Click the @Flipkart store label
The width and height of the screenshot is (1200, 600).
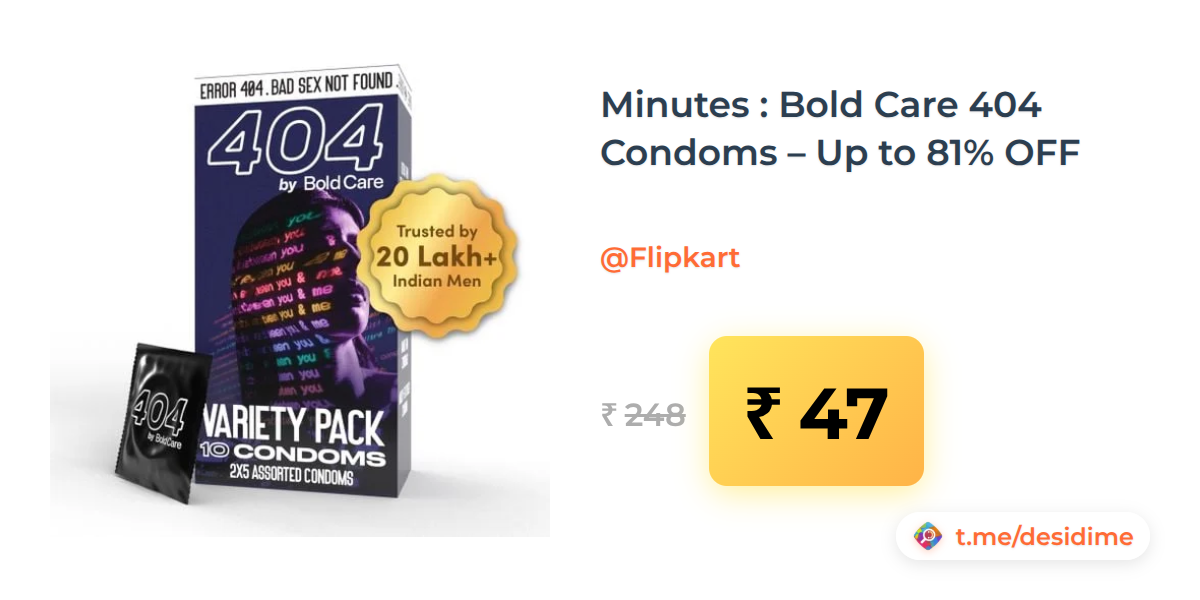click(x=670, y=258)
